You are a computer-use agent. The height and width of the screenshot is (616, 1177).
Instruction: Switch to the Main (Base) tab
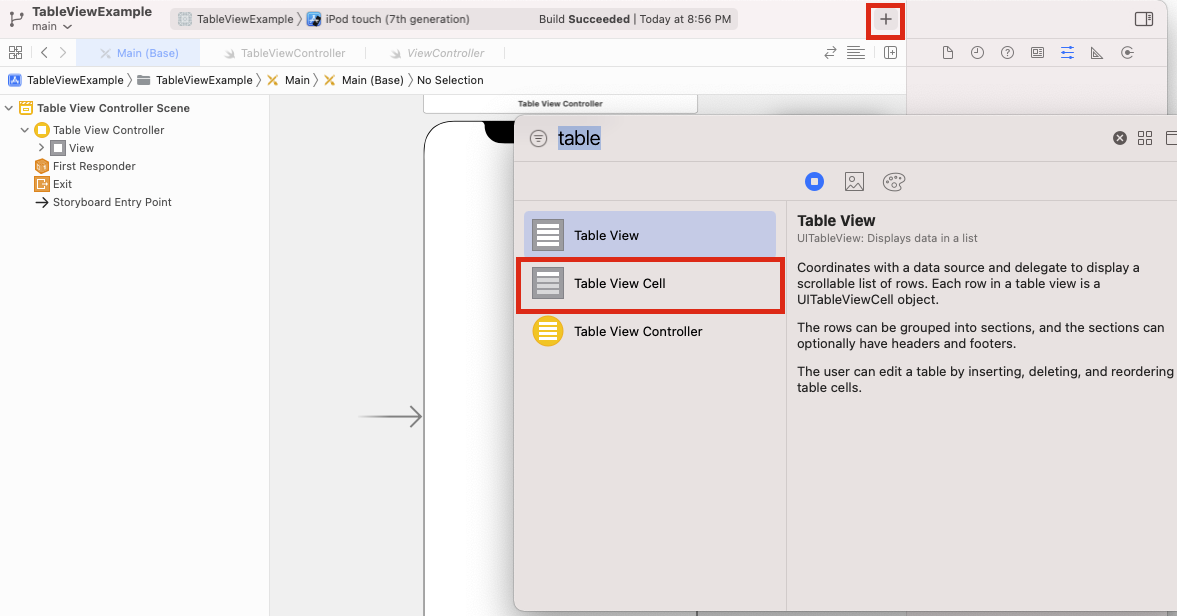click(x=139, y=53)
